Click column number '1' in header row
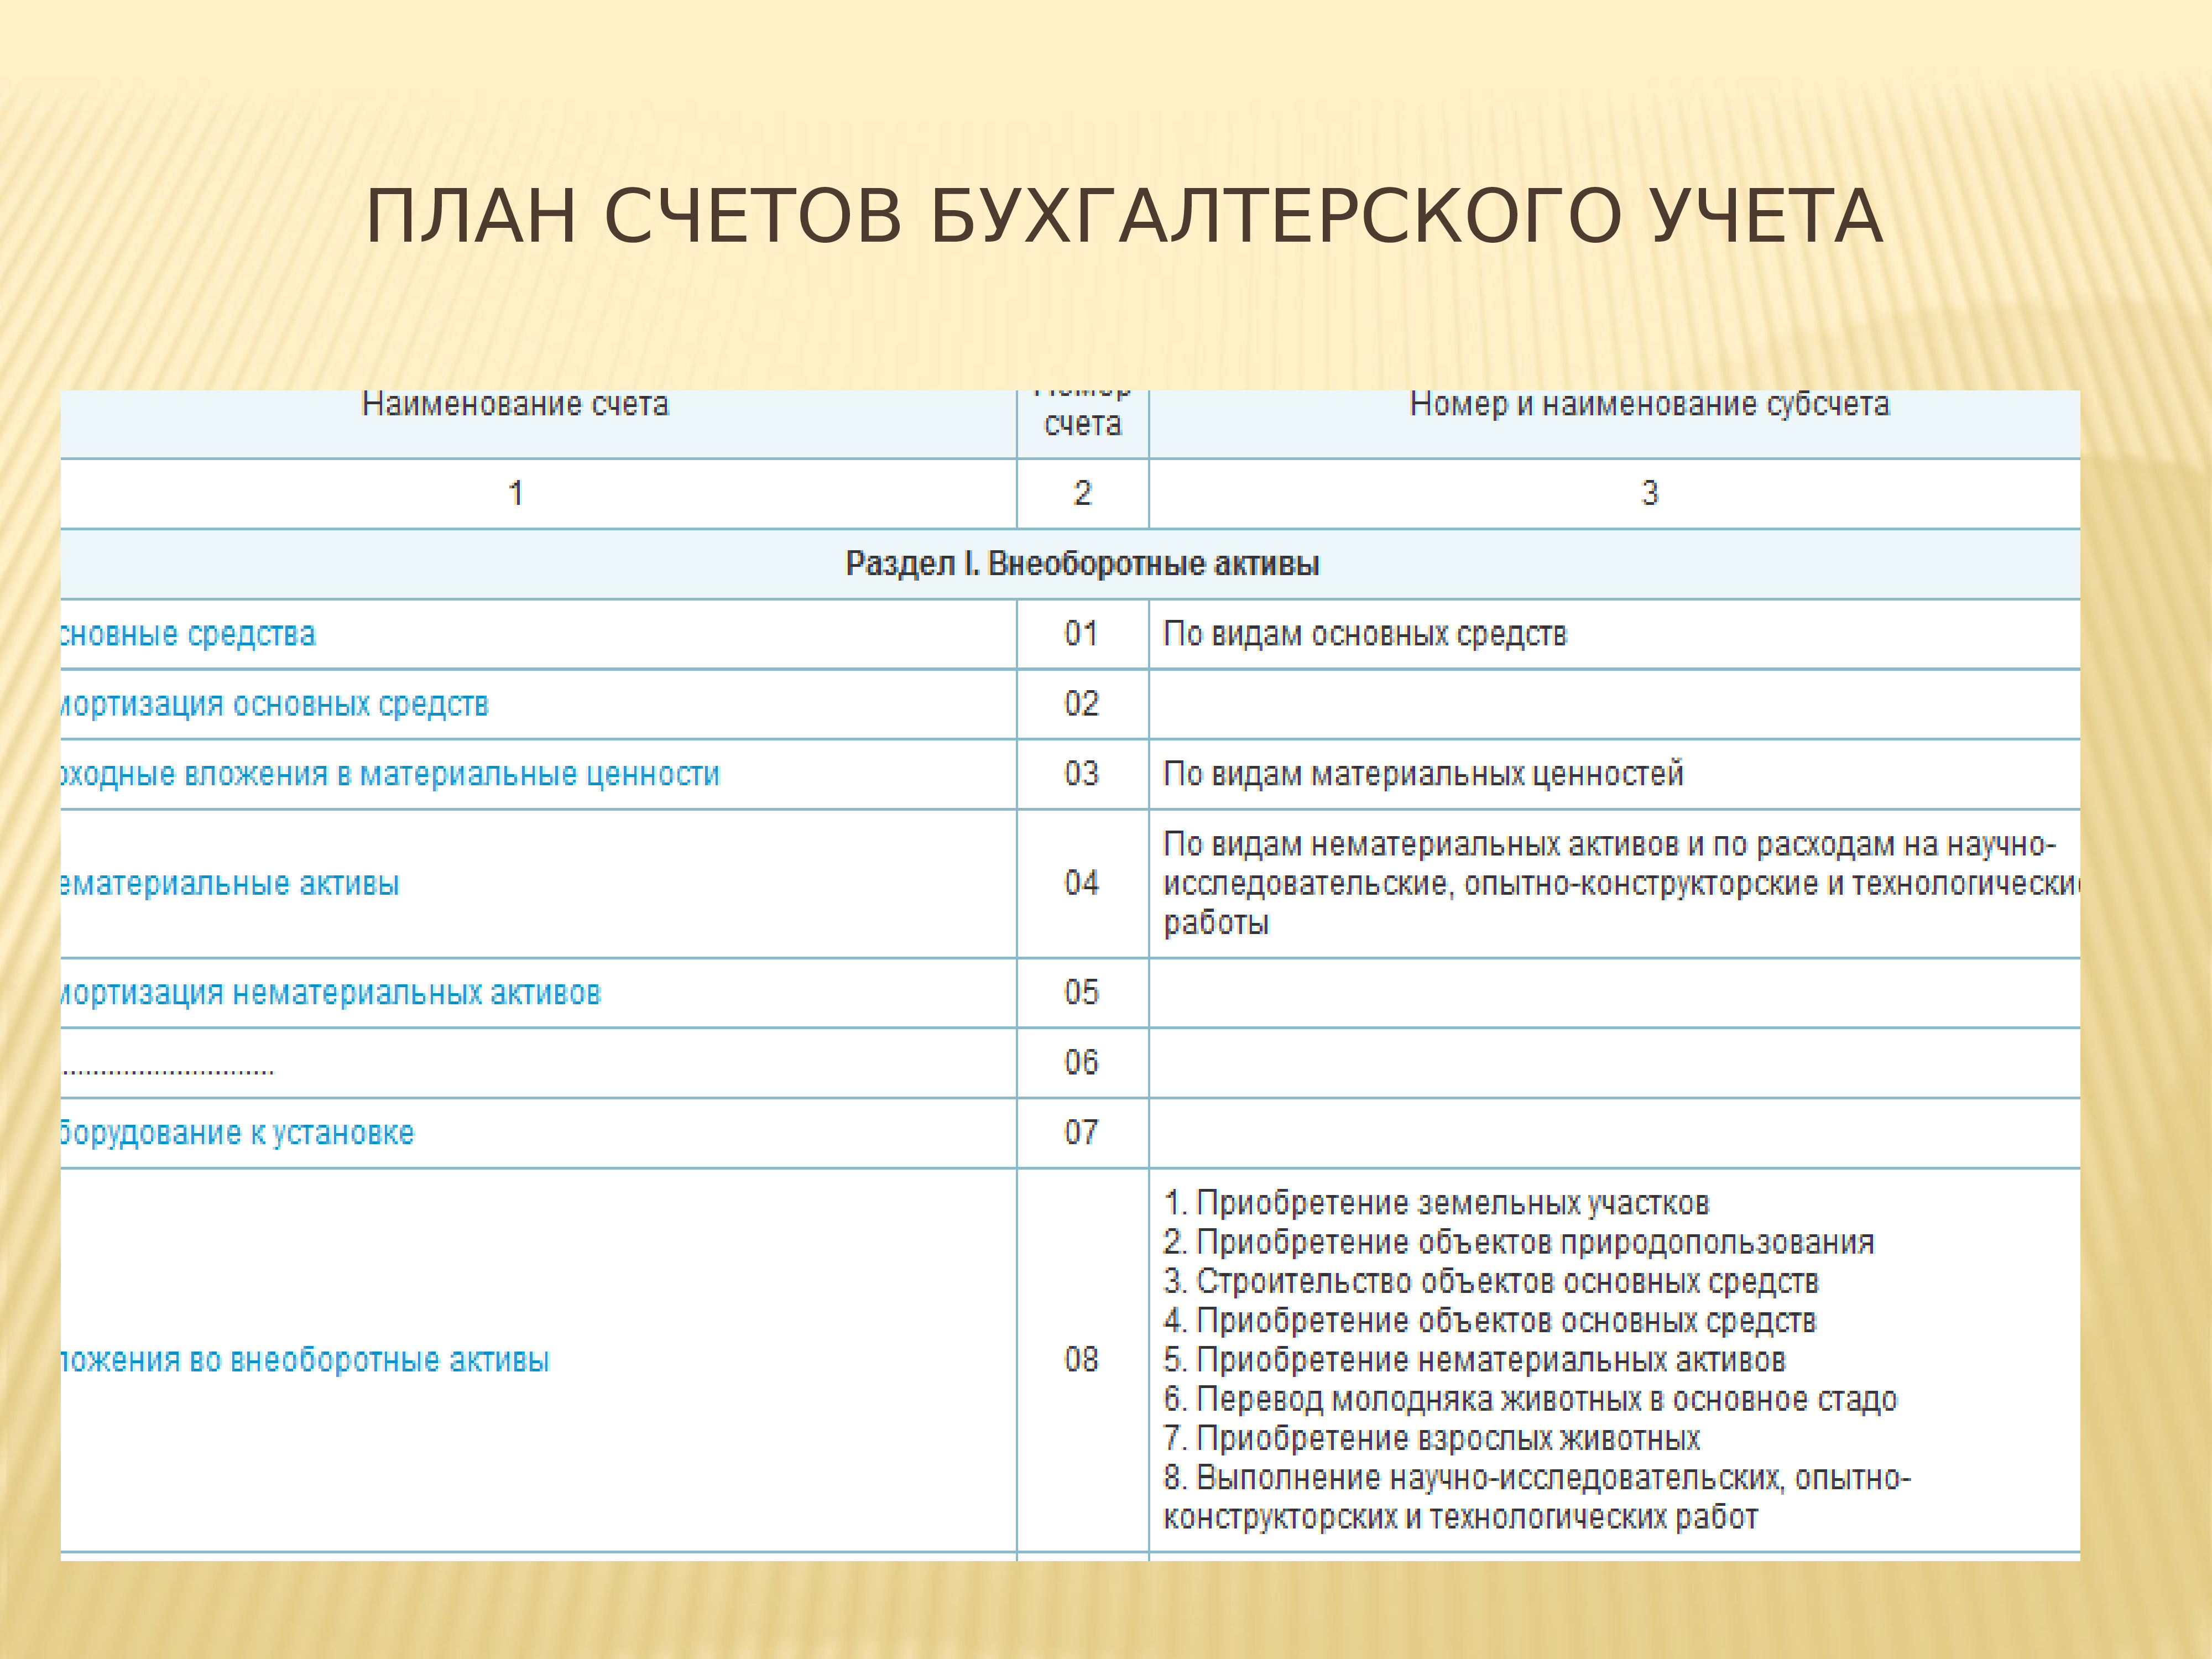 [x=516, y=493]
